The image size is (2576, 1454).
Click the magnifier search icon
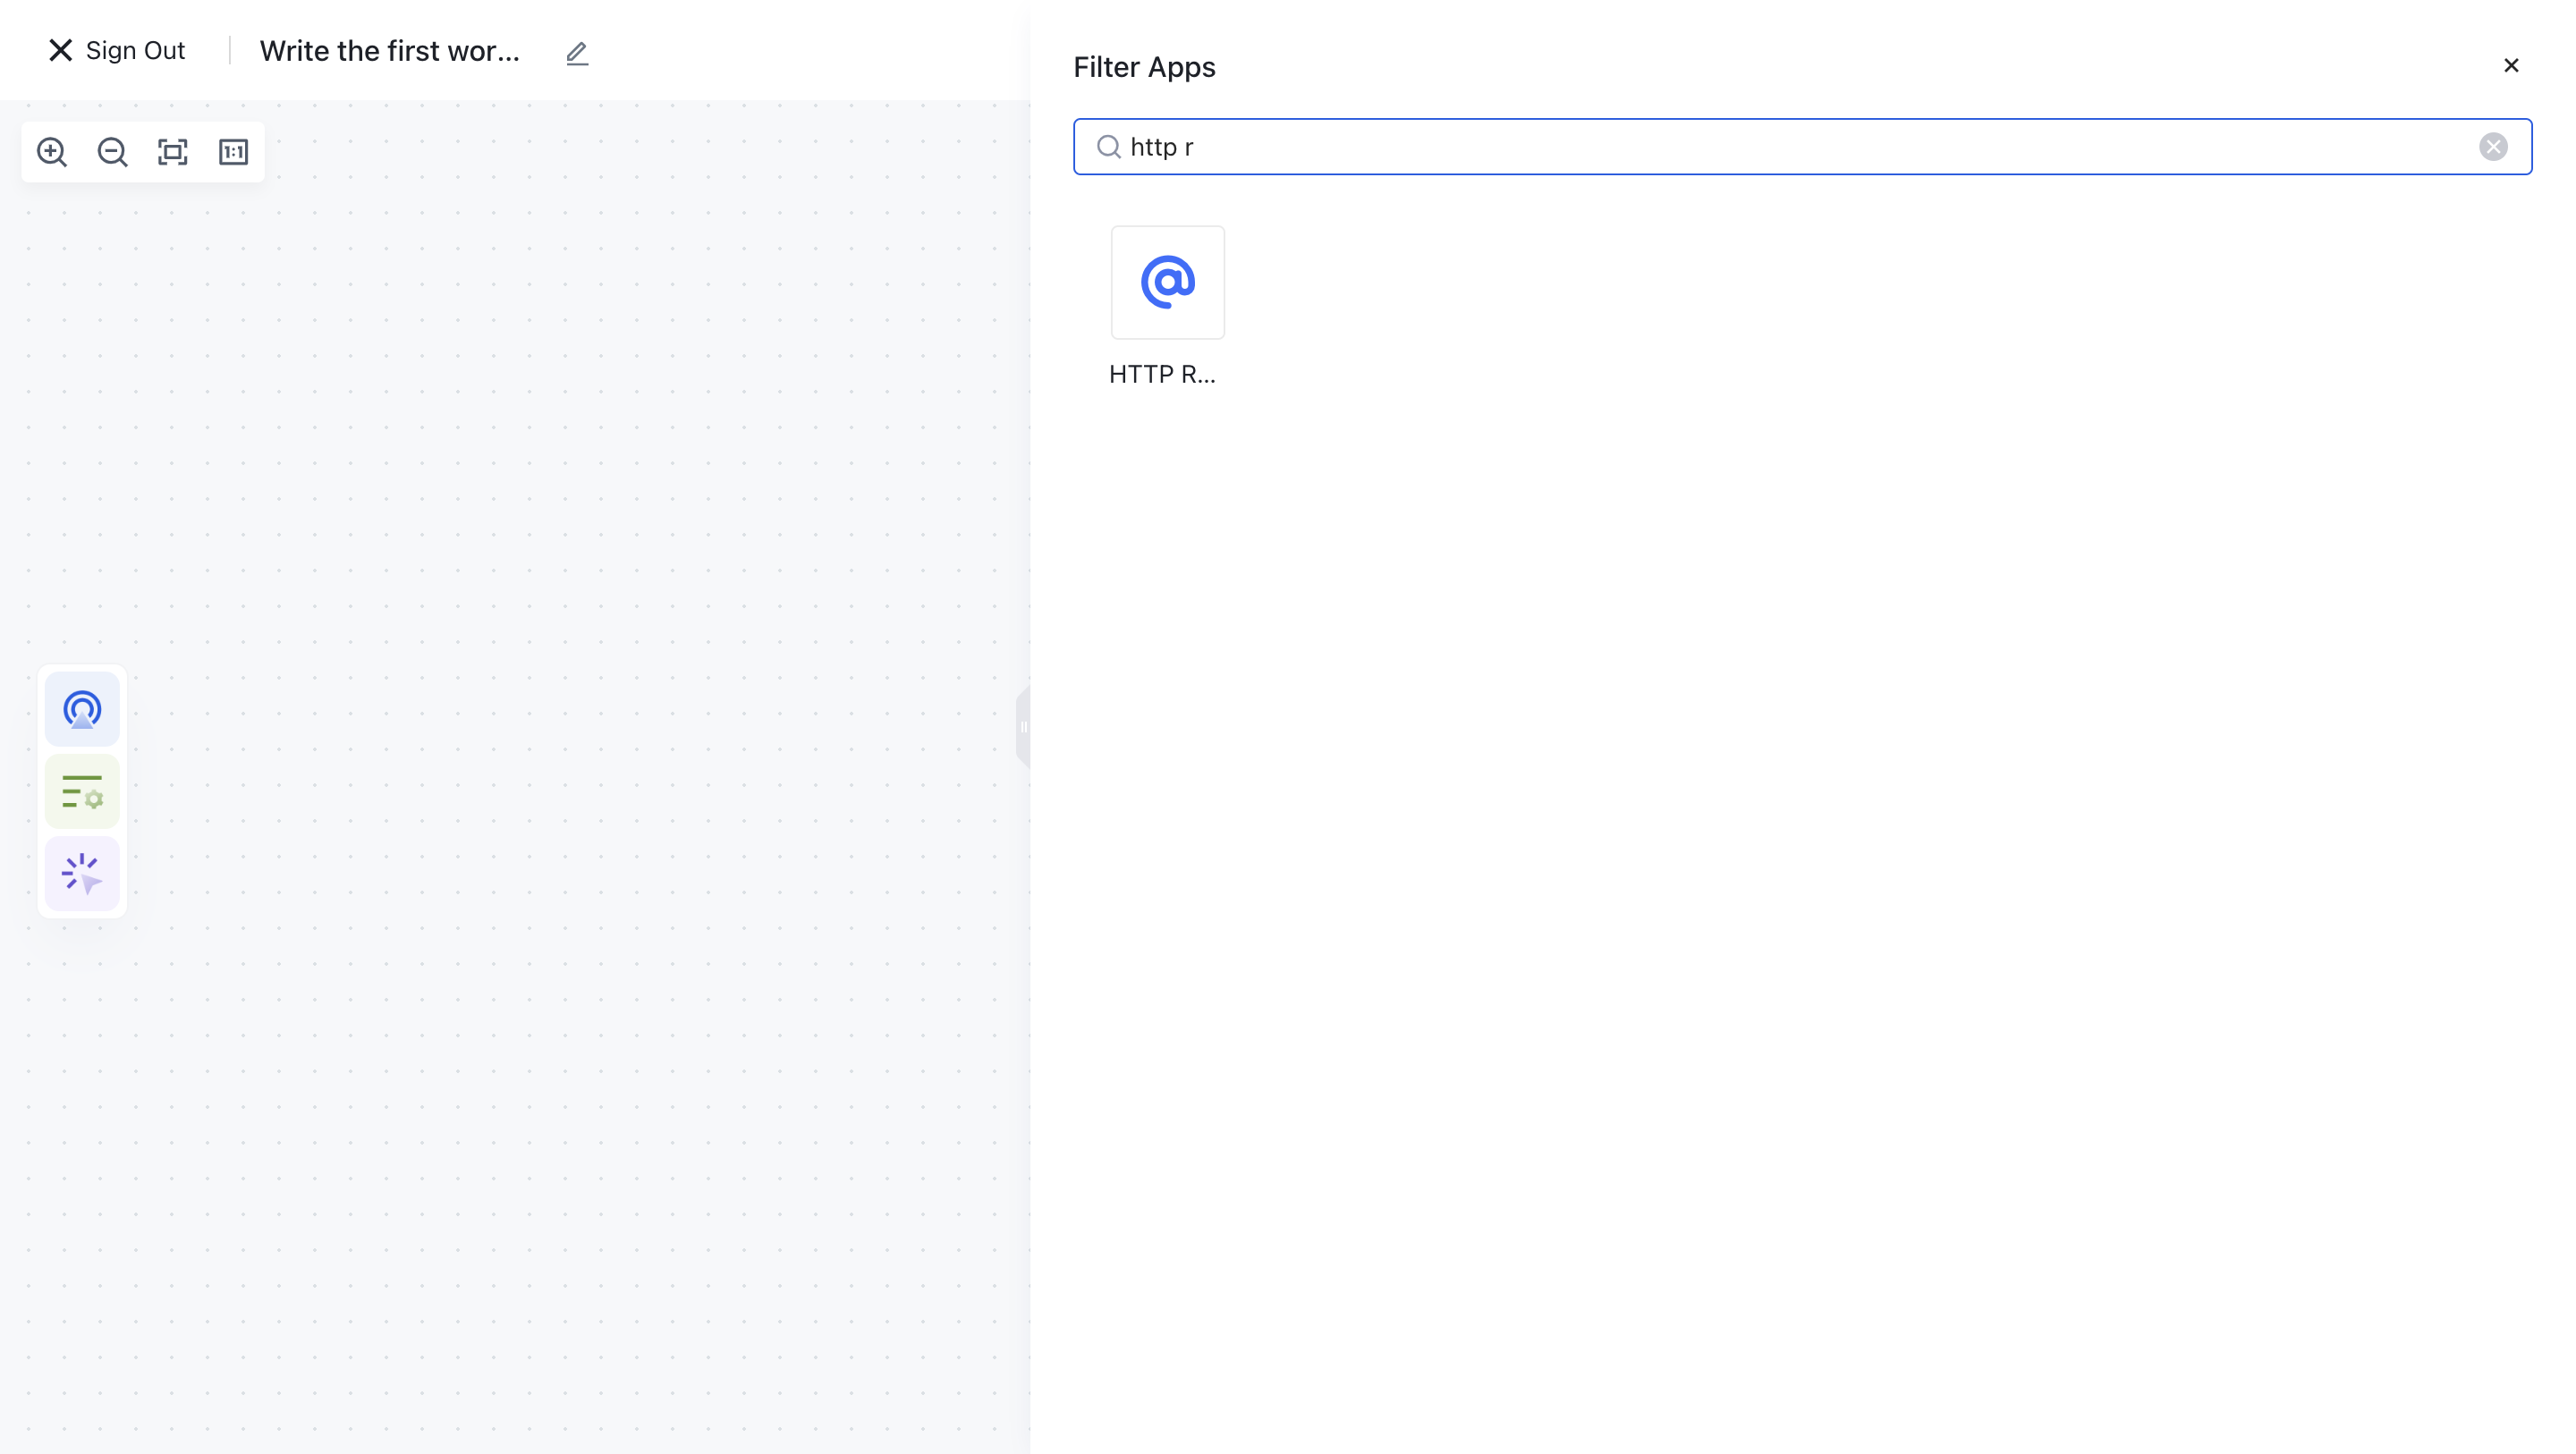pos(1108,147)
